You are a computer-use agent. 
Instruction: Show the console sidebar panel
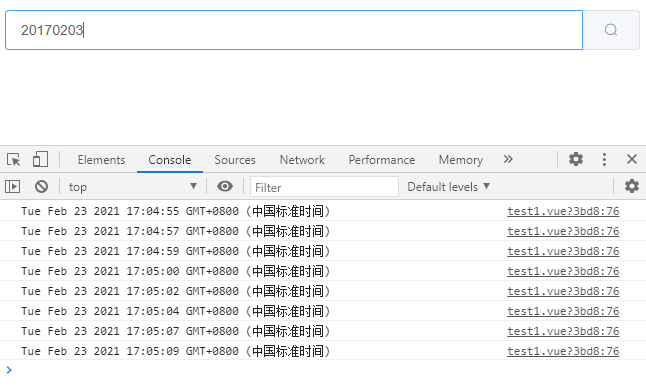click(x=13, y=187)
